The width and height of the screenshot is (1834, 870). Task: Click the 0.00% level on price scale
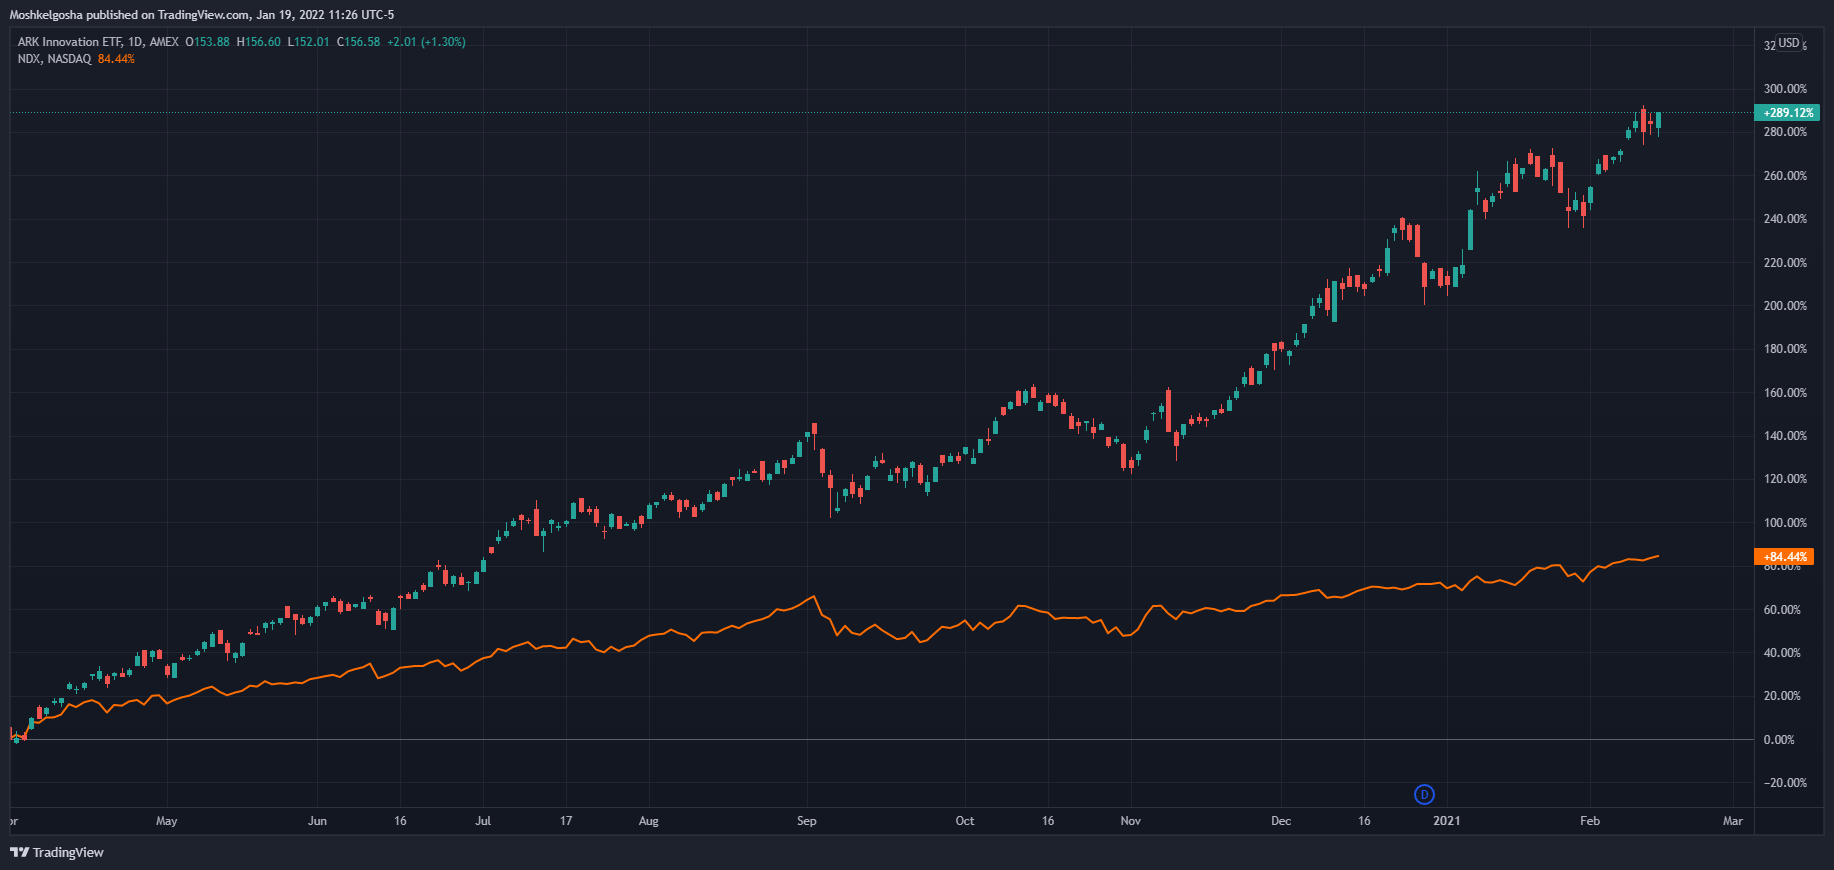point(1779,740)
